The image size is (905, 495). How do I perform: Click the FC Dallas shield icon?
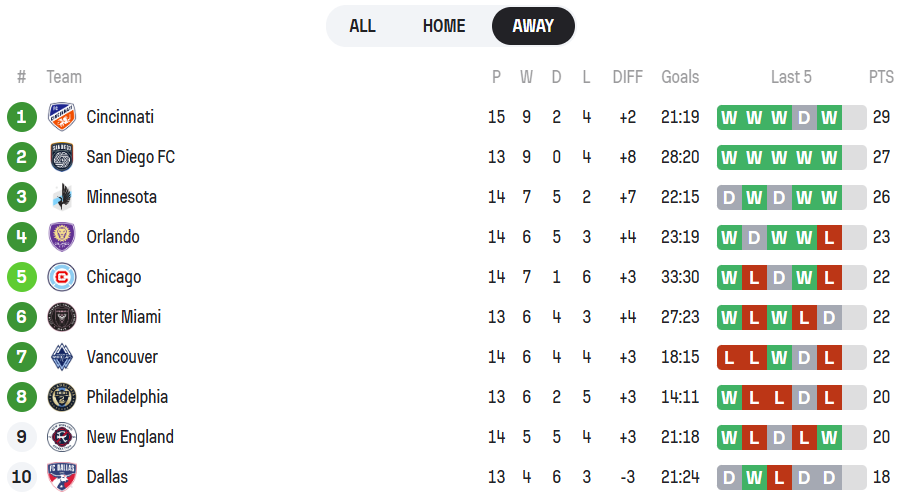(x=62, y=477)
